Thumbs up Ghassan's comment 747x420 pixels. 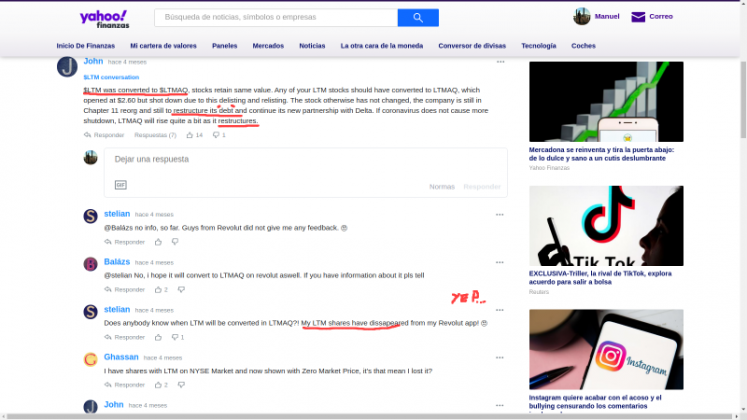[x=158, y=385]
